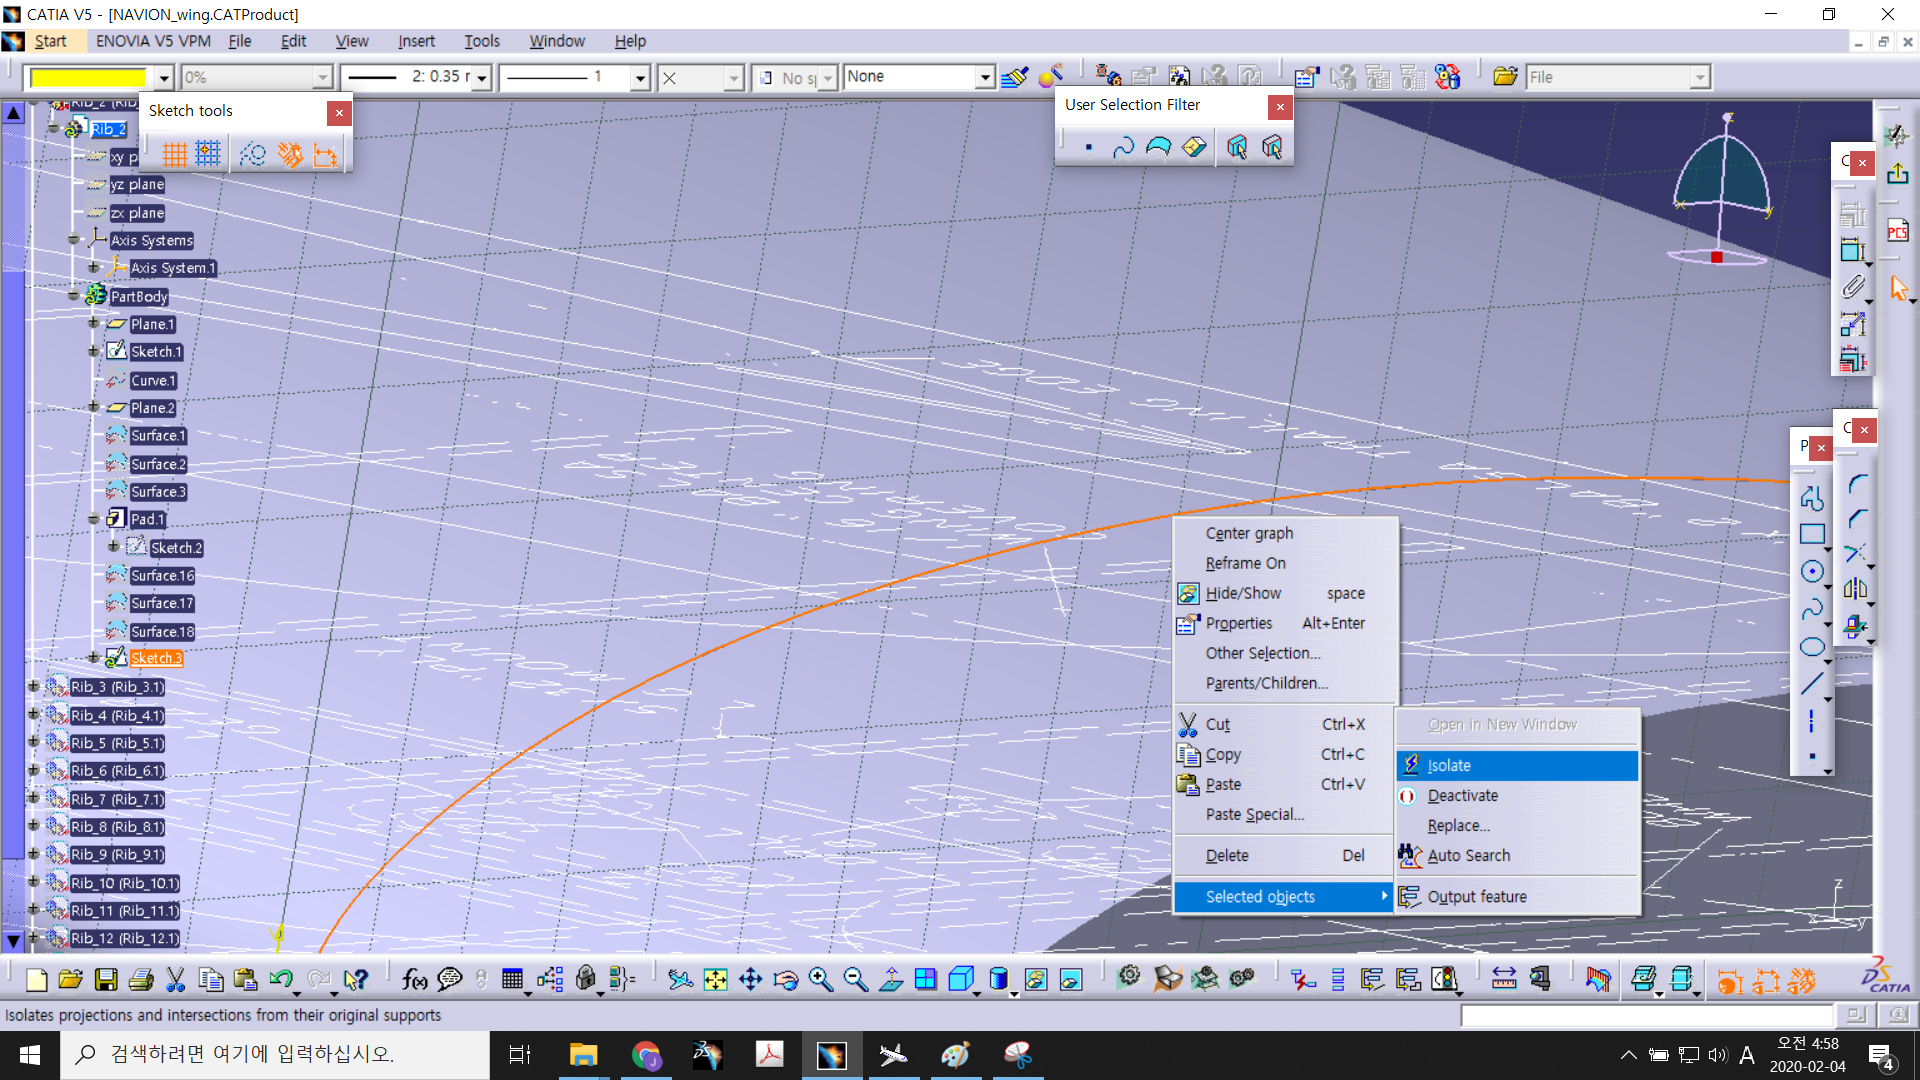The height and width of the screenshot is (1080, 1920).
Task: Open the Tools menu
Action: [481, 41]
